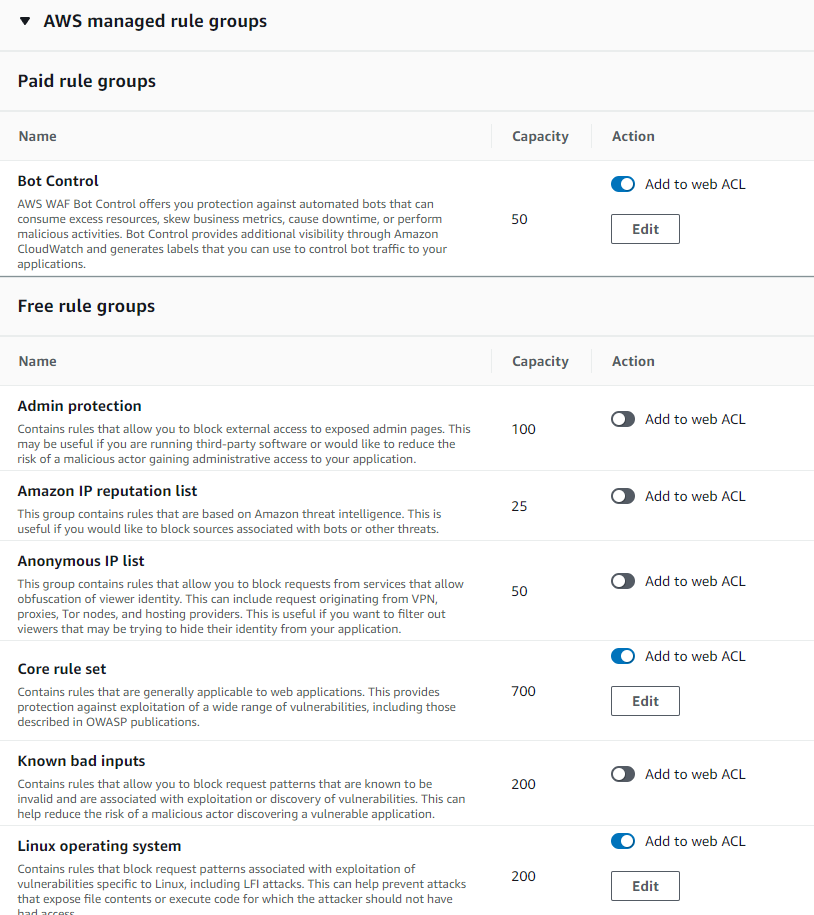Disable Linux operating system toggle
This screenshot has height=915, width=814.
(x=623, y=841)
